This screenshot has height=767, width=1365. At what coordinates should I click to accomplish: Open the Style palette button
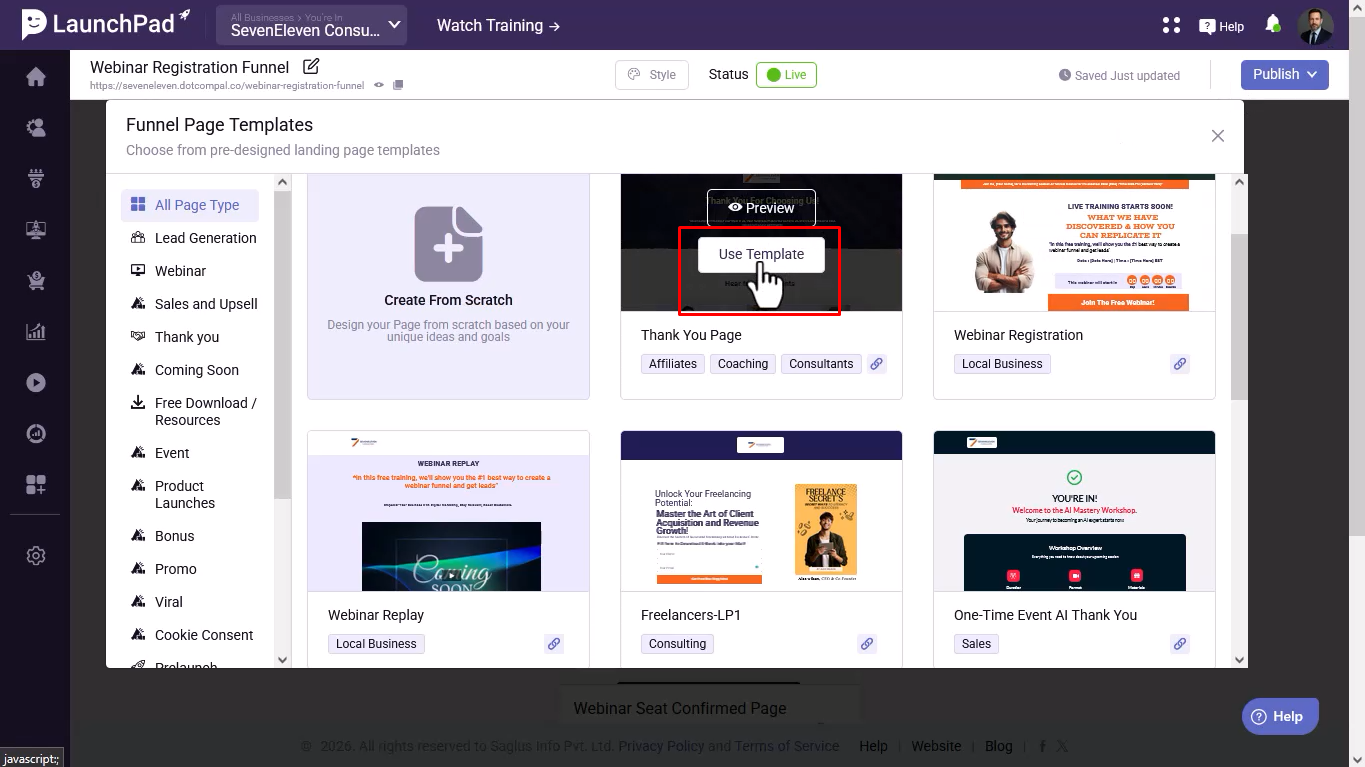652,75
